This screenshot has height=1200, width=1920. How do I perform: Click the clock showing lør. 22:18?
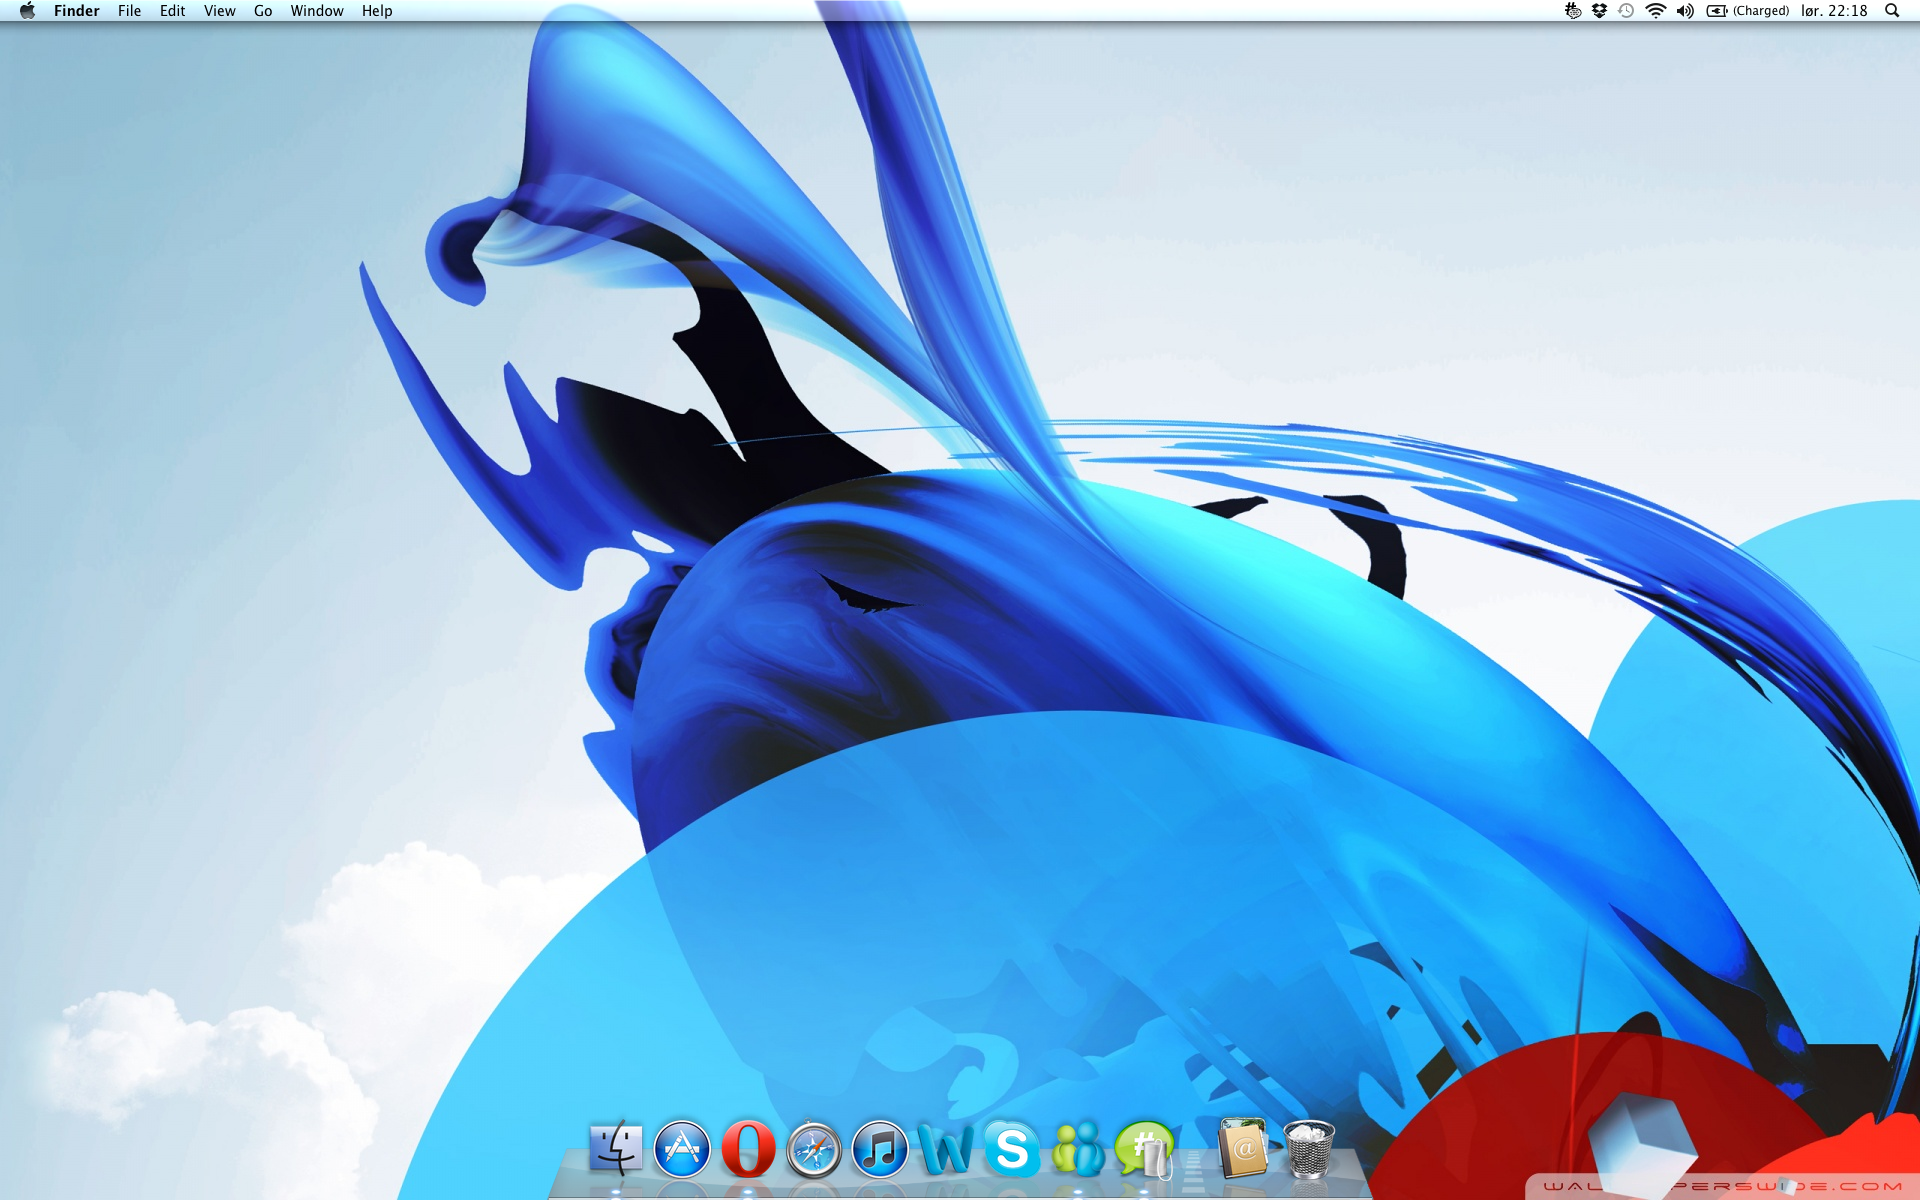[x=1834, y=11]
